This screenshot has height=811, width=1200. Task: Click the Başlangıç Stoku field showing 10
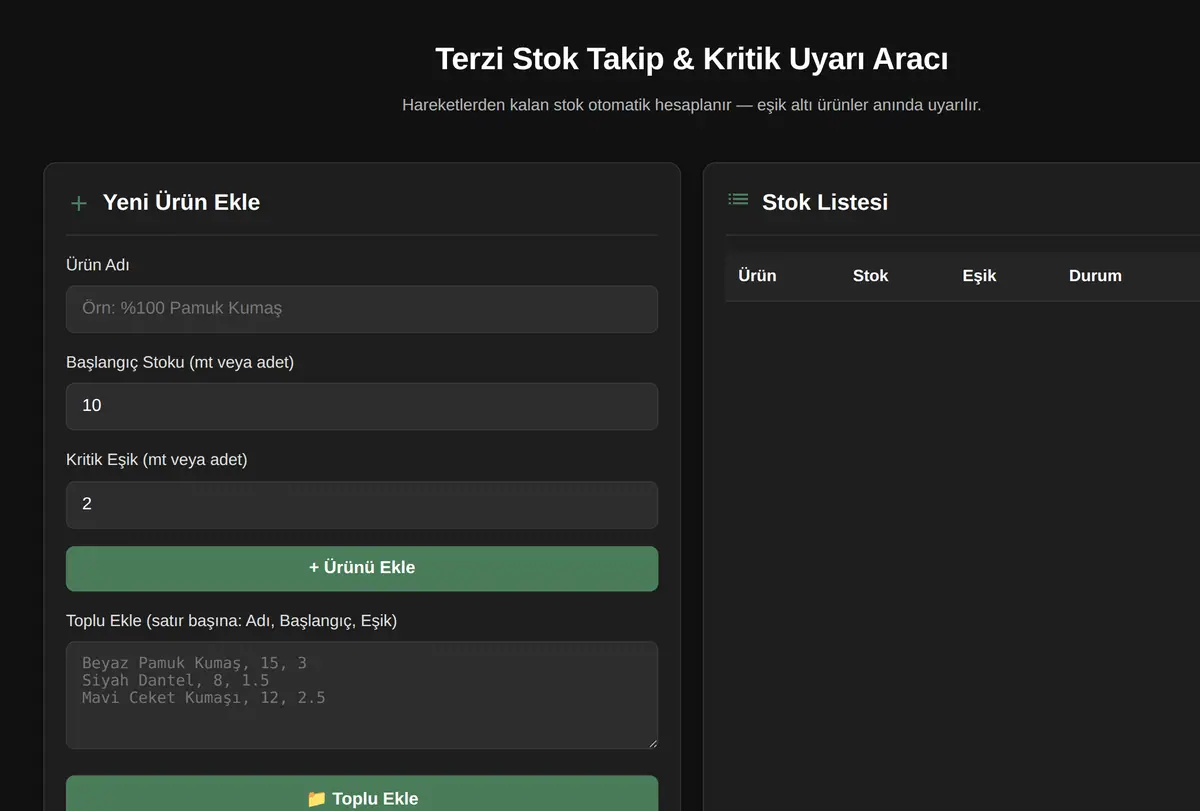point(362,406)
